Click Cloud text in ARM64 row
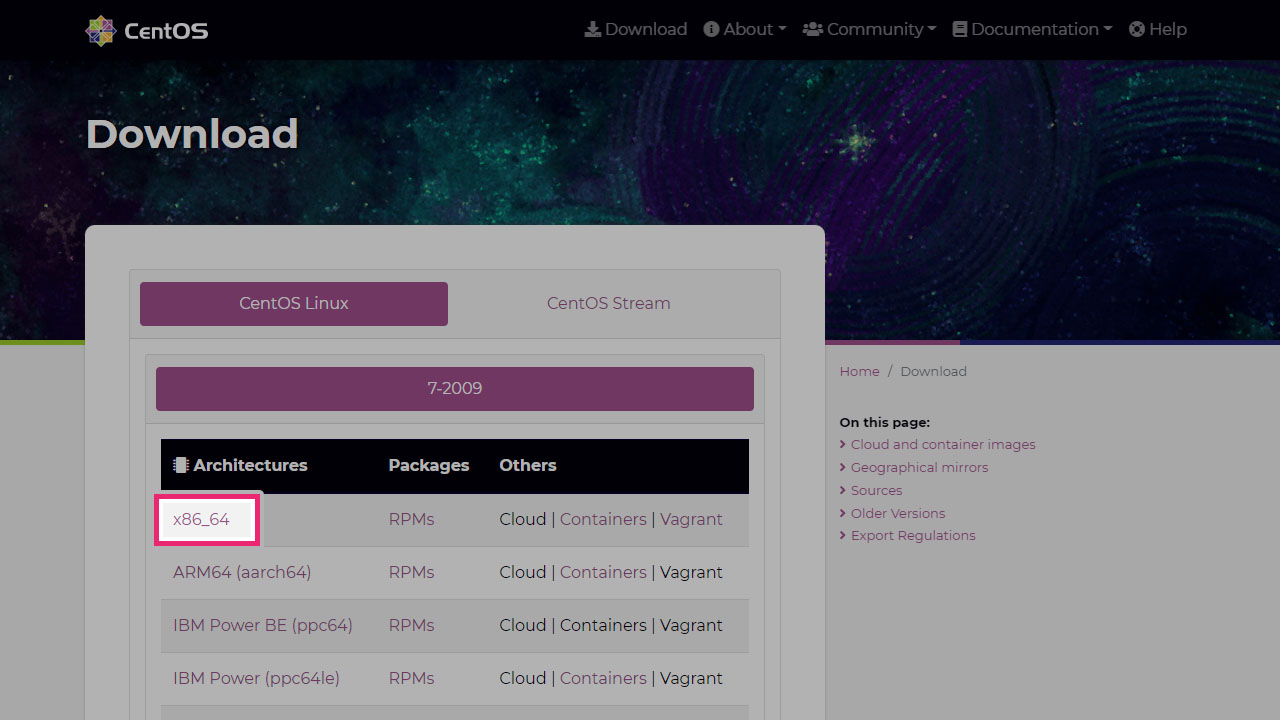Viewport: 1280px width, 720px height. click(523, 572)
